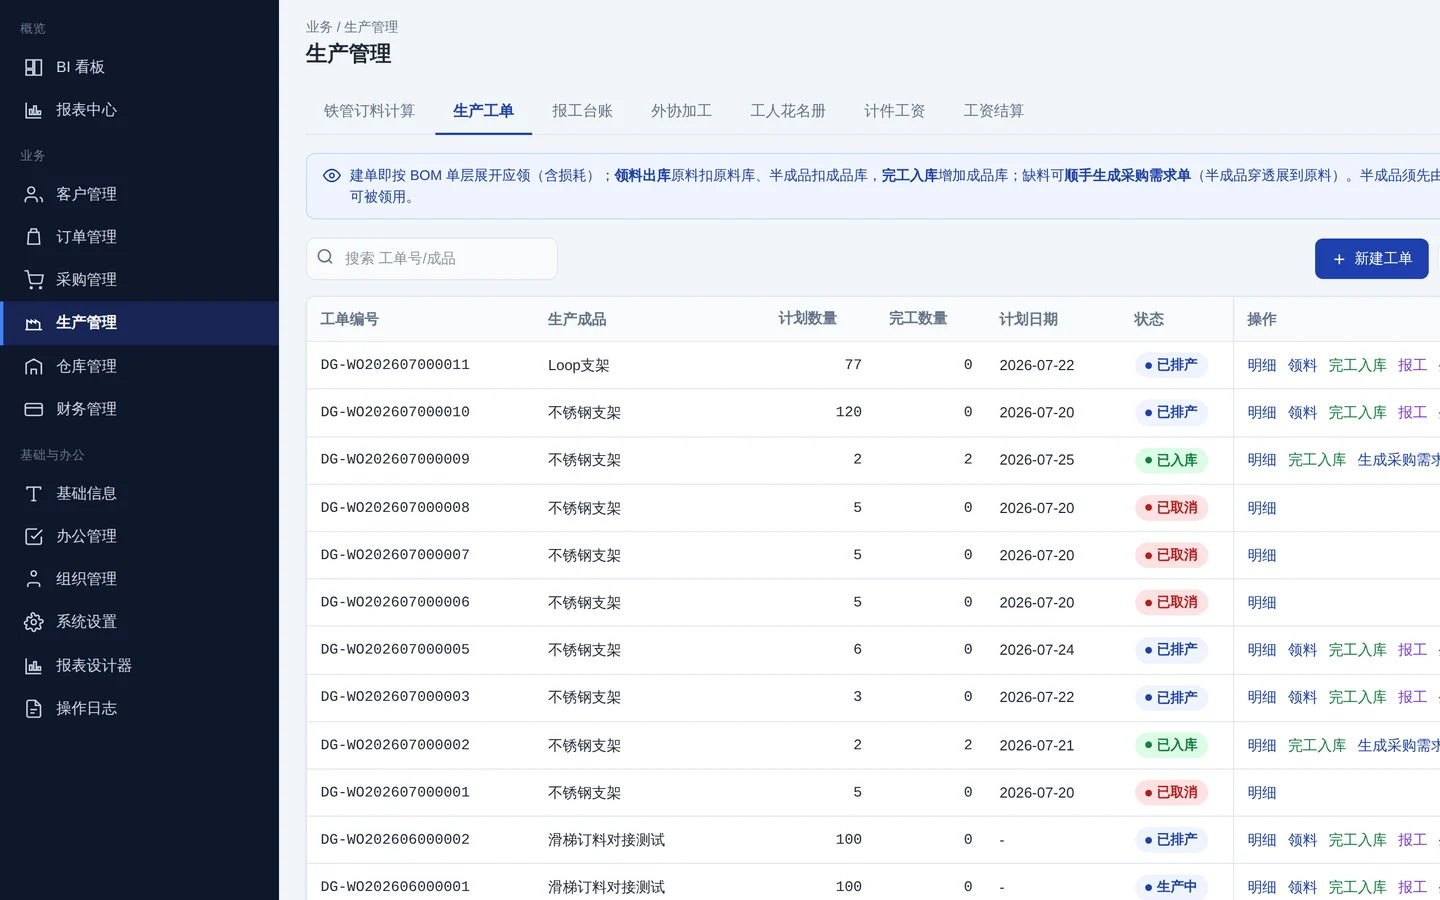The height and width of the screenshot is (900, 1440).
Task: Click the 客户管理 person icon
Action: coord(33,194)
